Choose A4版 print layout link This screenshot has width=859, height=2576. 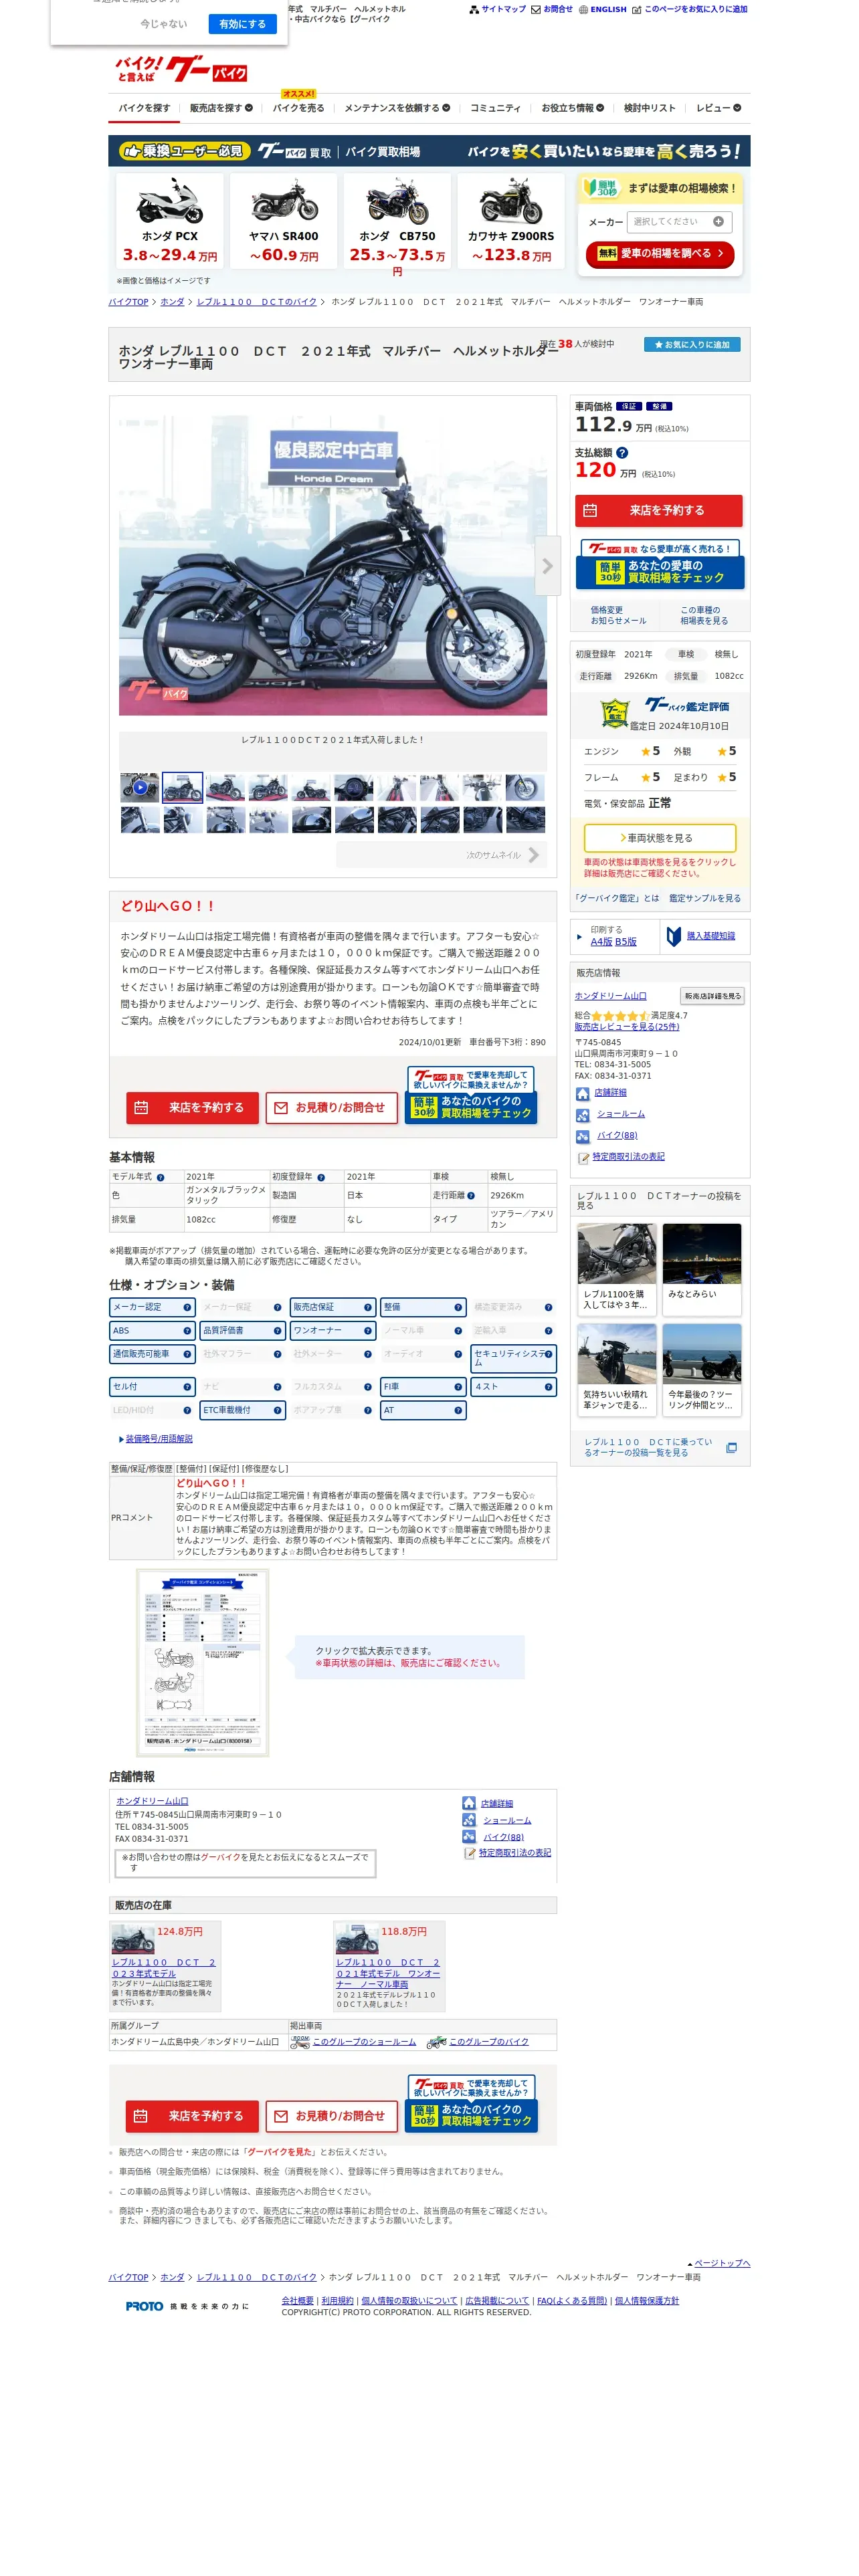click(x=601, y=942)
